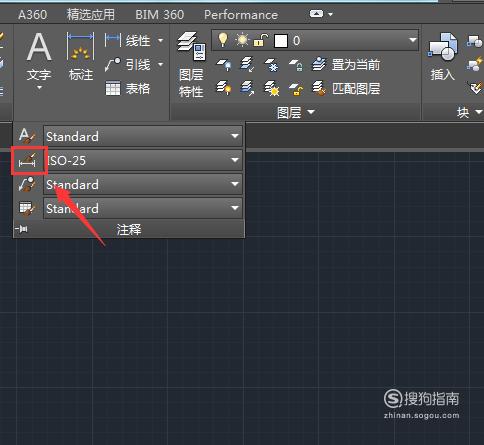This screenshot has height=445, width=484.
Task: Open the Text Style icon
Action: pos(27,136)
